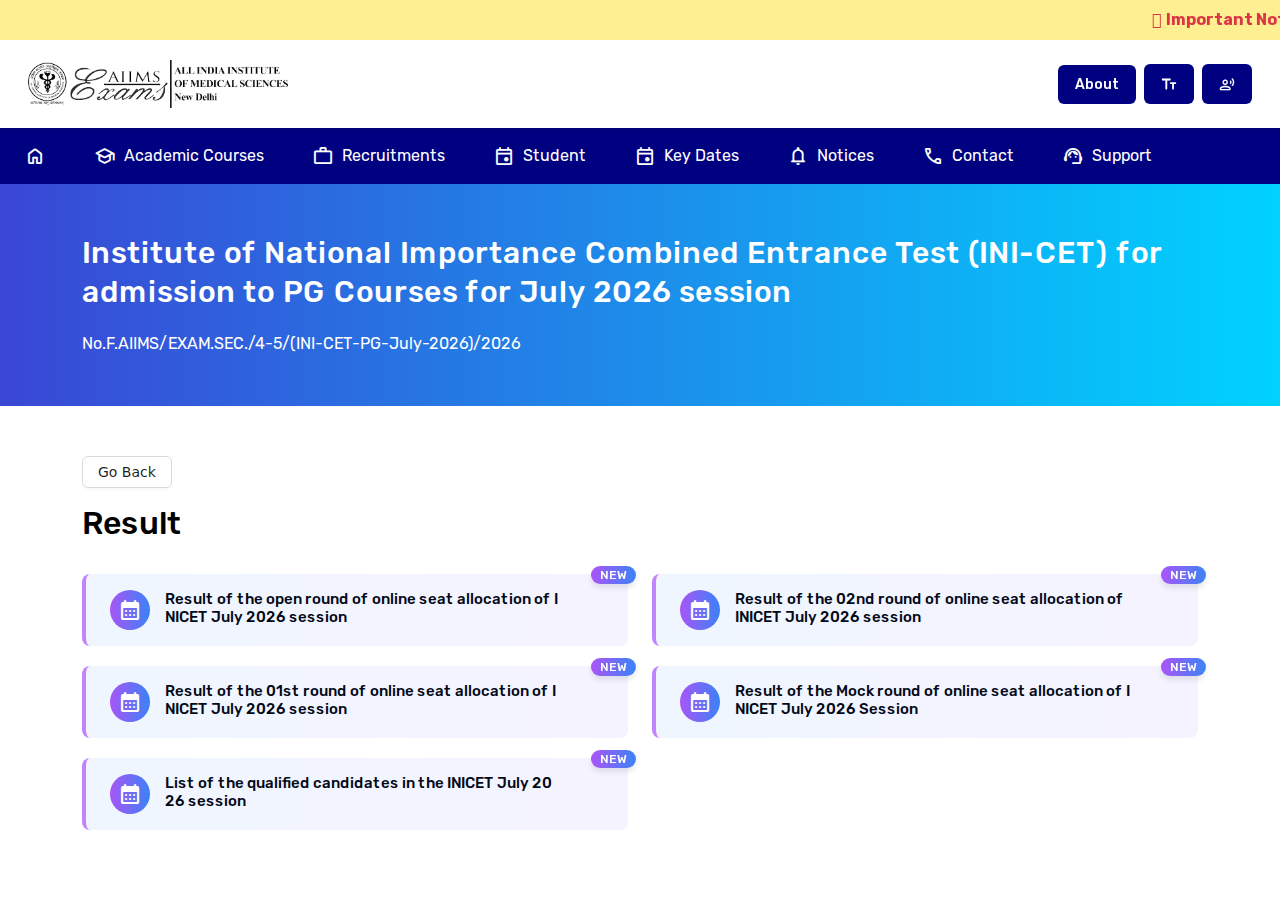Click the All India Institute of Medical Sciences text

[231, 83]
